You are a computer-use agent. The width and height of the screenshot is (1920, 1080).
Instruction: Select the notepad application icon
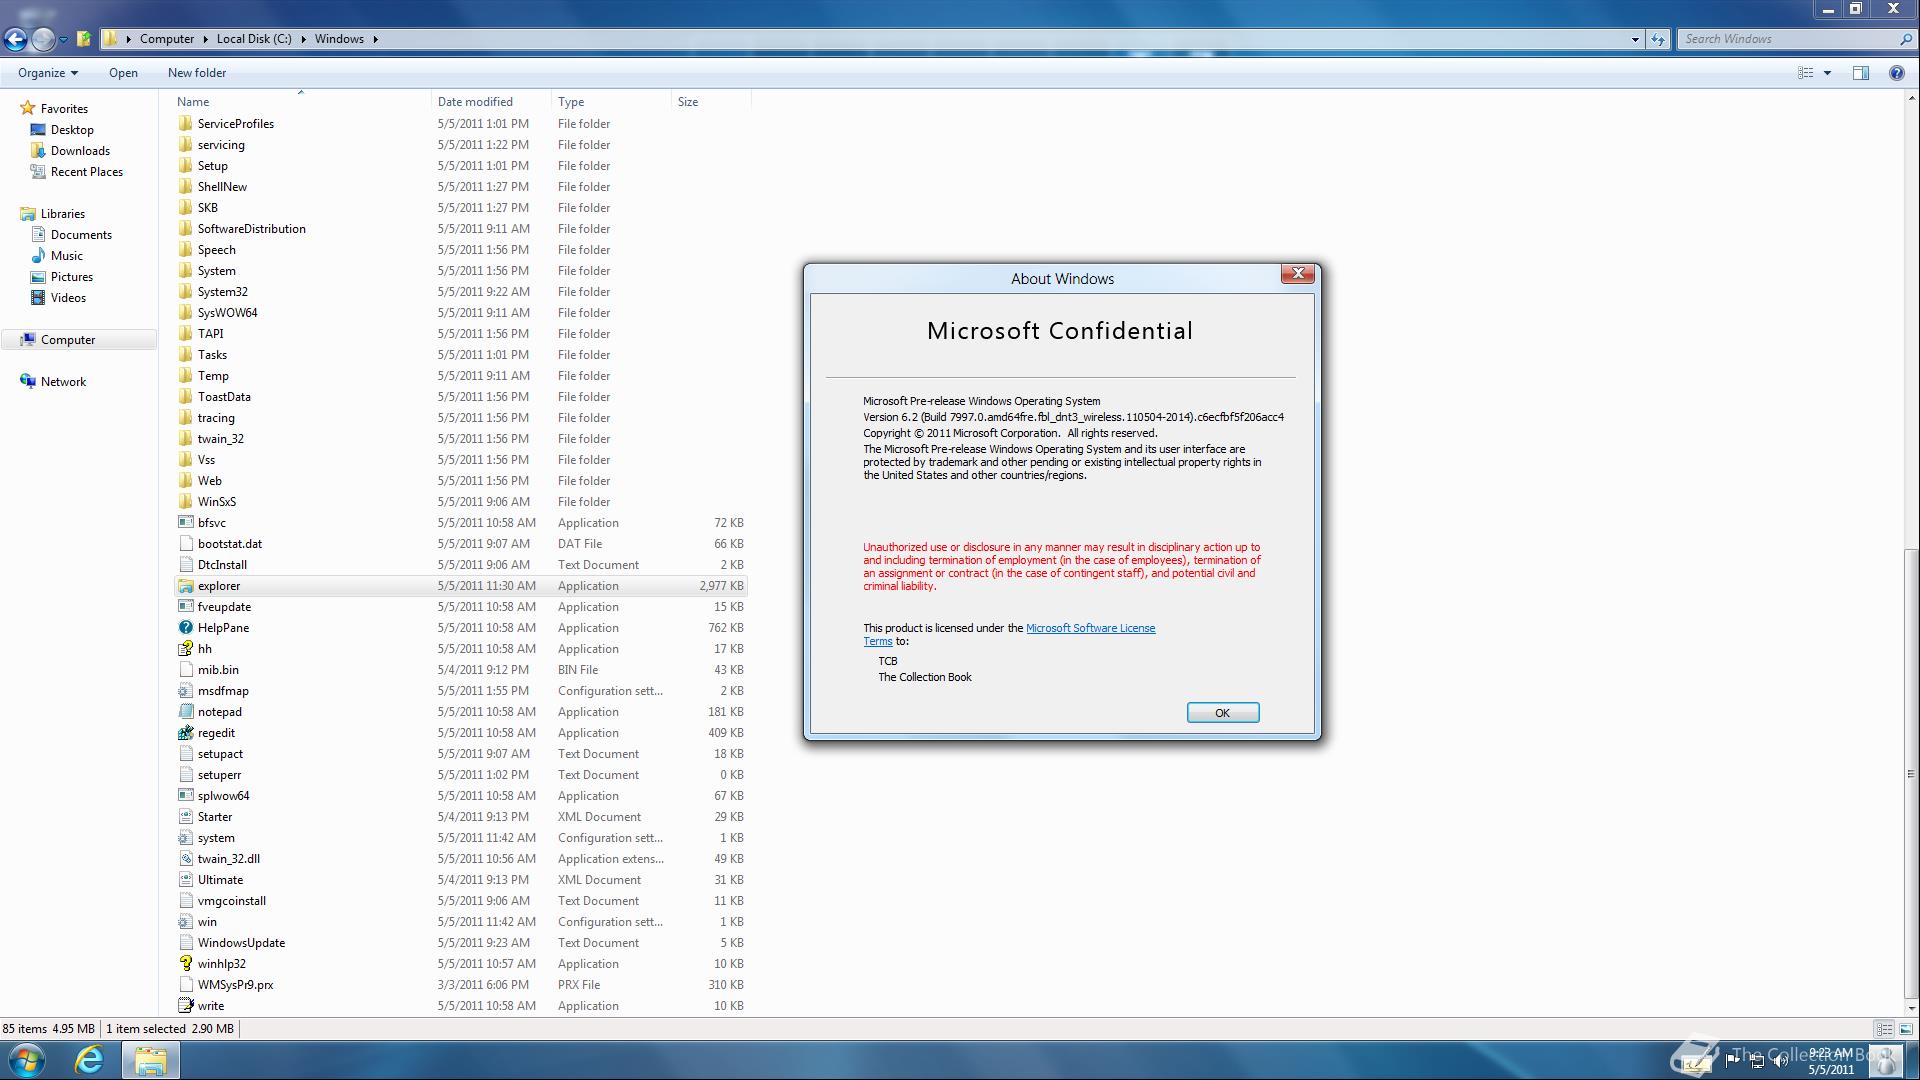pos(185,712)
